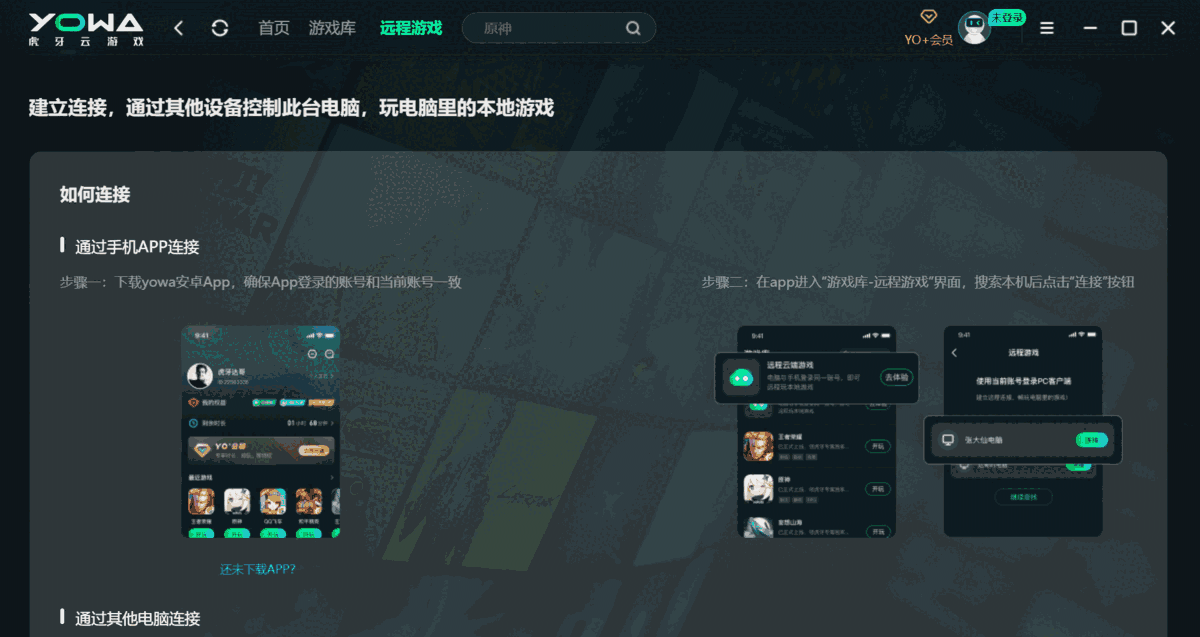Open the hamburger menu icon

click(x=1046, y=27)
